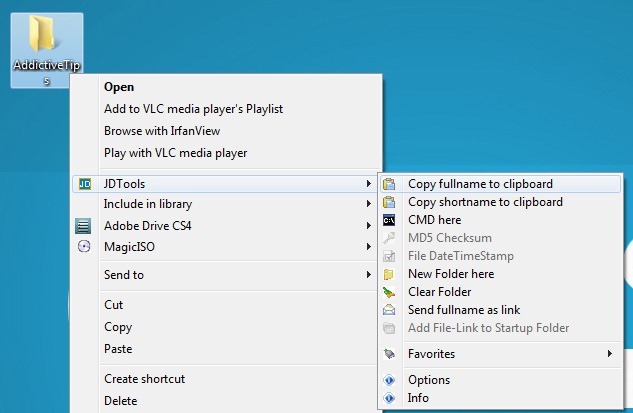Expand the Include in library submenu arrow
The image size is (633, 413).
tap(368, 204)
